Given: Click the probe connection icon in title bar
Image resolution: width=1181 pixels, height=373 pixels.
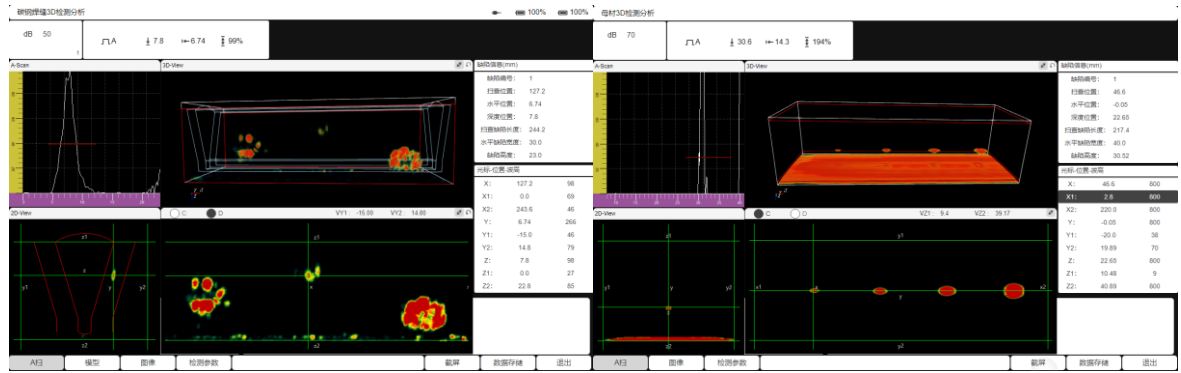Looking at the screenshot, I should (496, 12).
